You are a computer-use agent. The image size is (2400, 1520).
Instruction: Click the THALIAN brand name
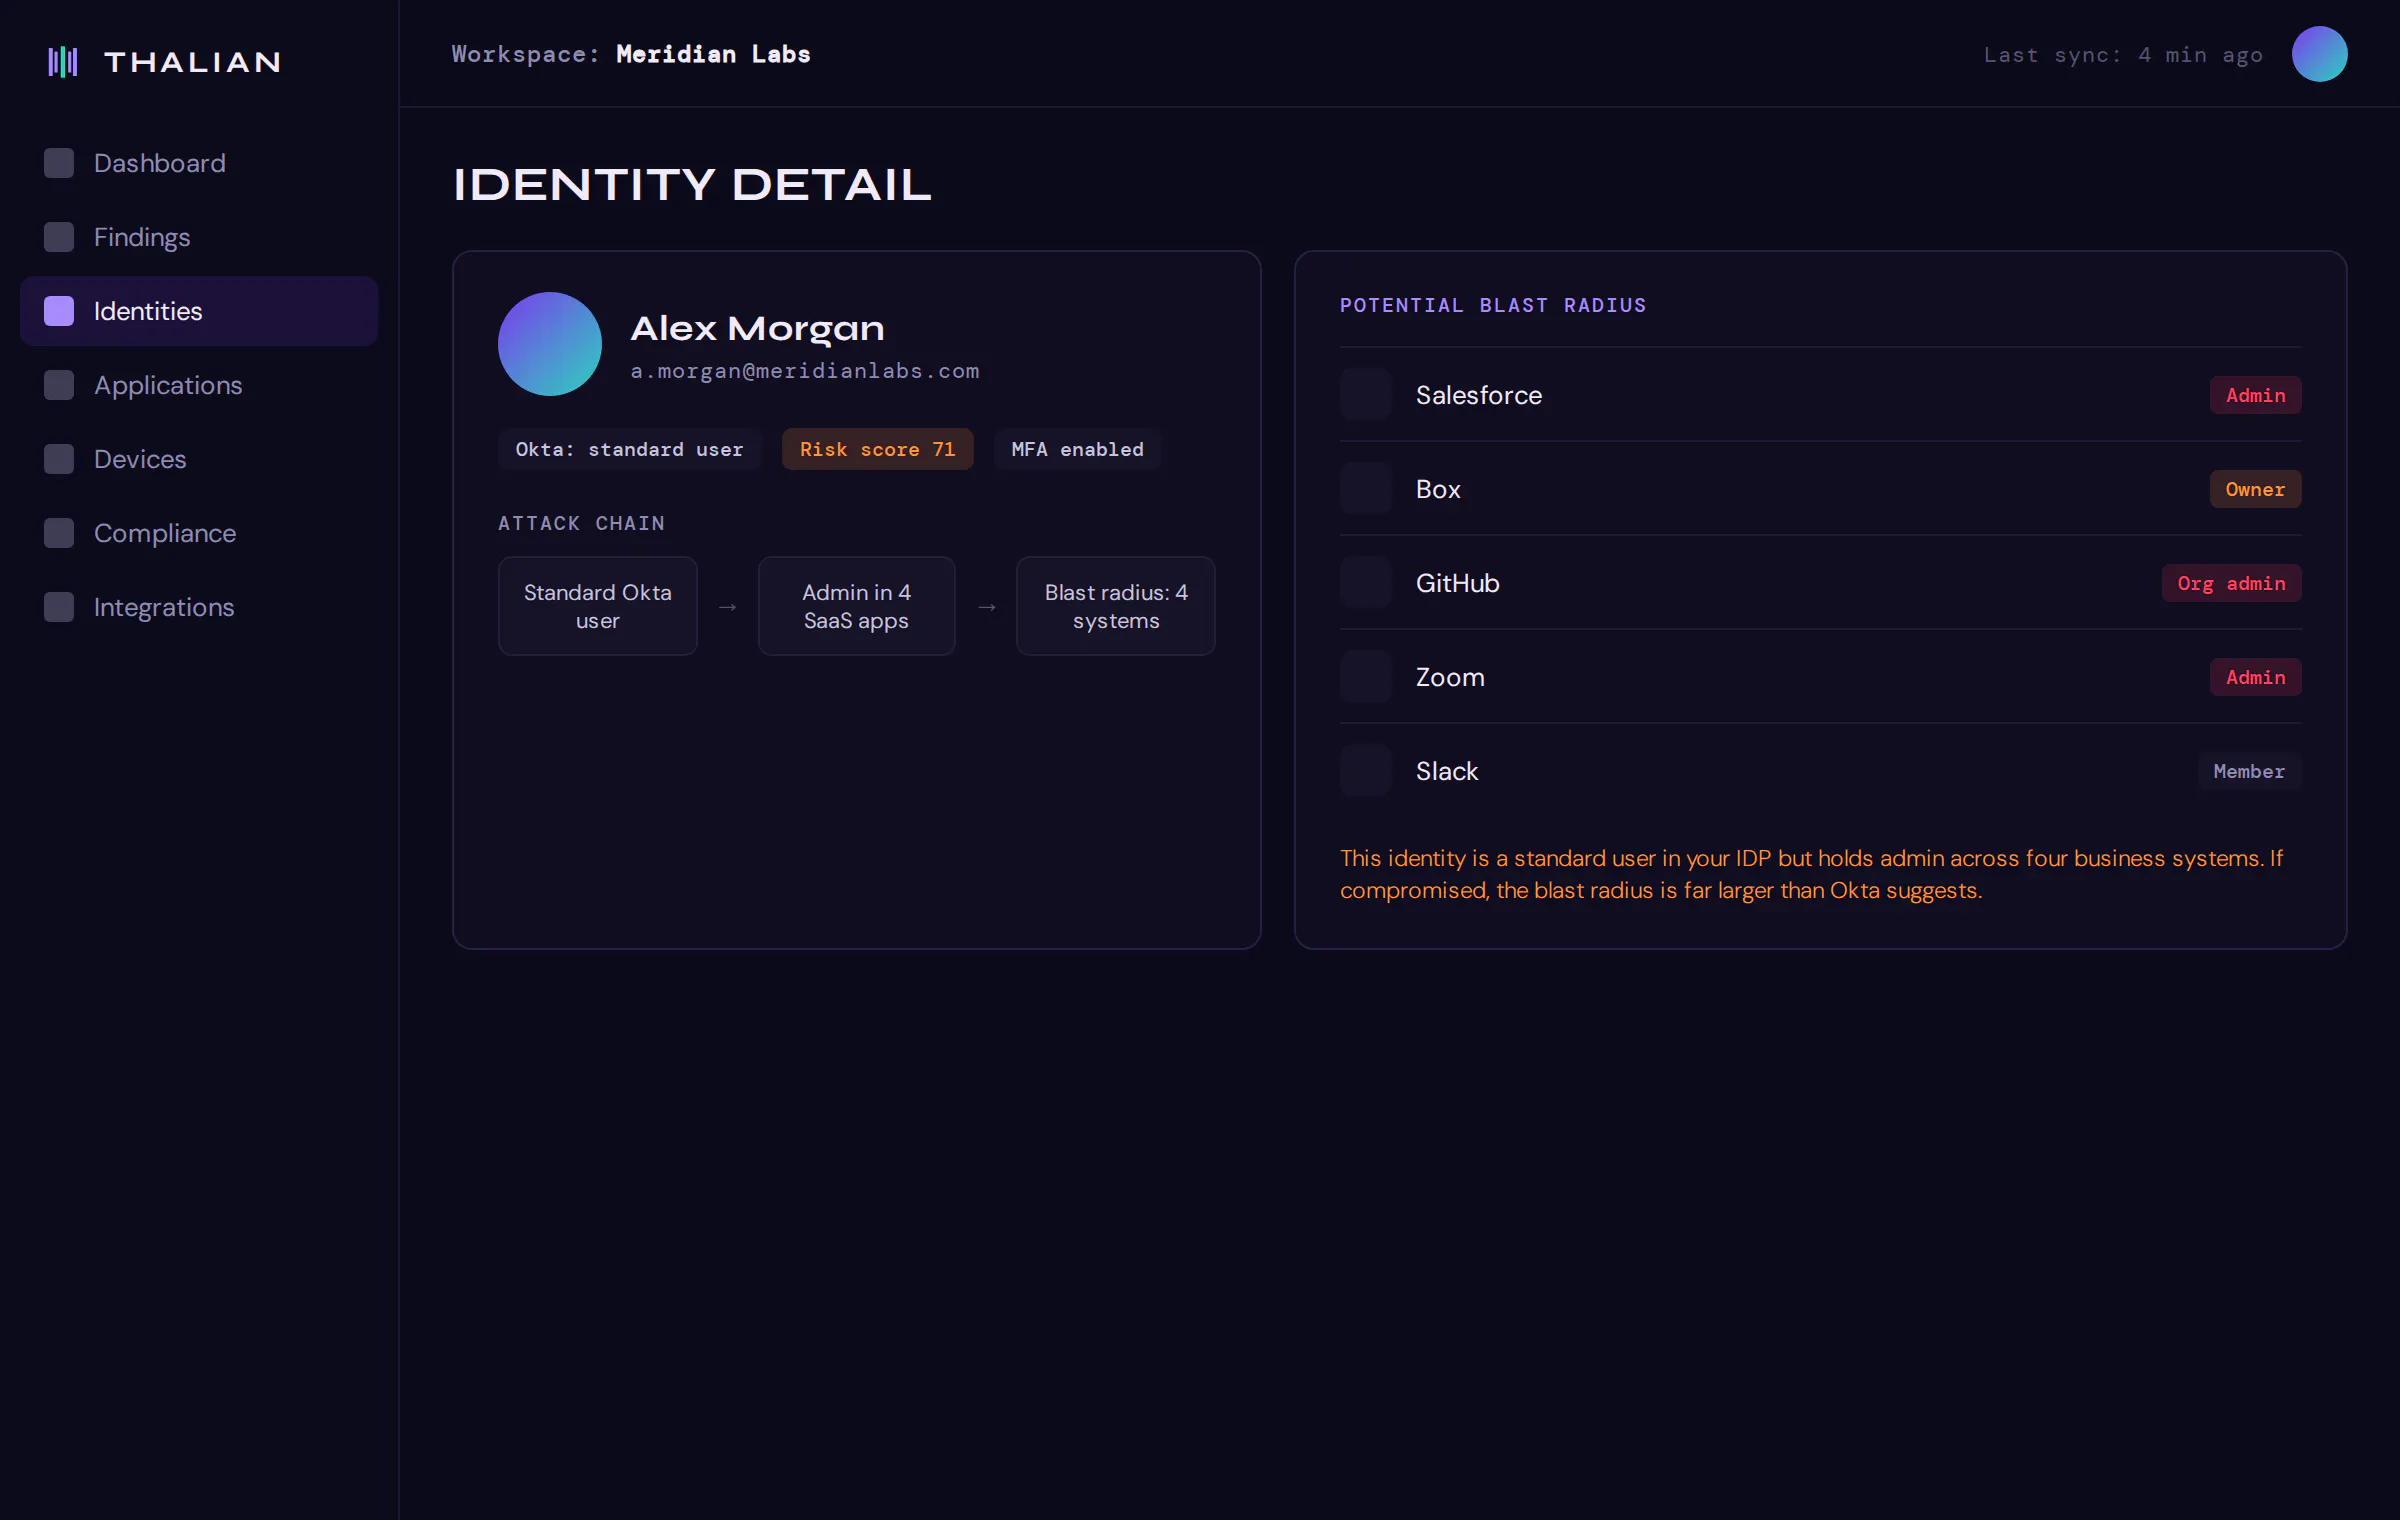(192, 62)
